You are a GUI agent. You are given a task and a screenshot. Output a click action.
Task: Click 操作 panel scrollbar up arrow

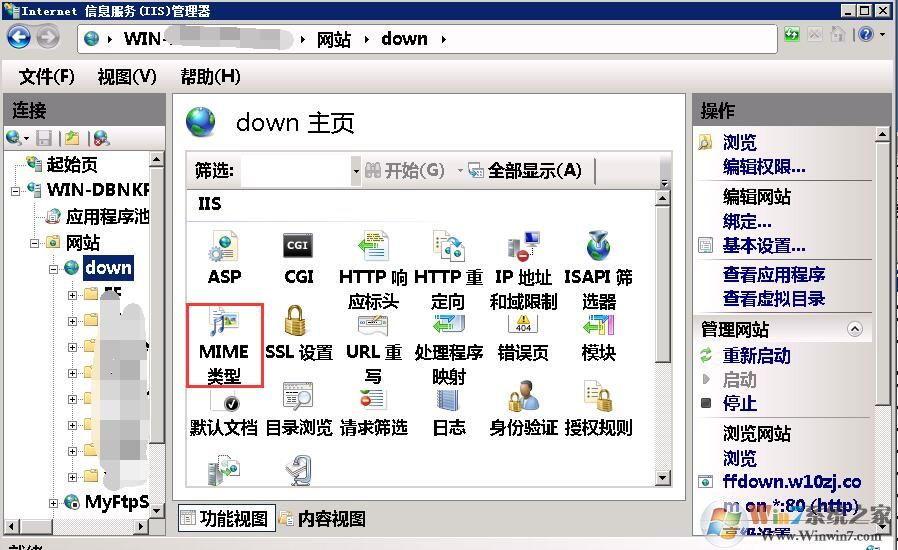(882, 135)
